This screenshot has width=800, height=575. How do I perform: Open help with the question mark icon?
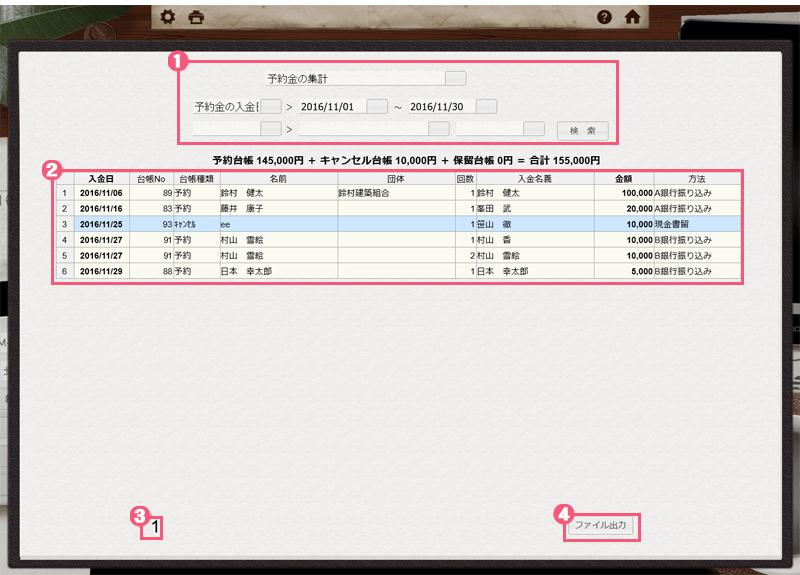tap(604, 17)
